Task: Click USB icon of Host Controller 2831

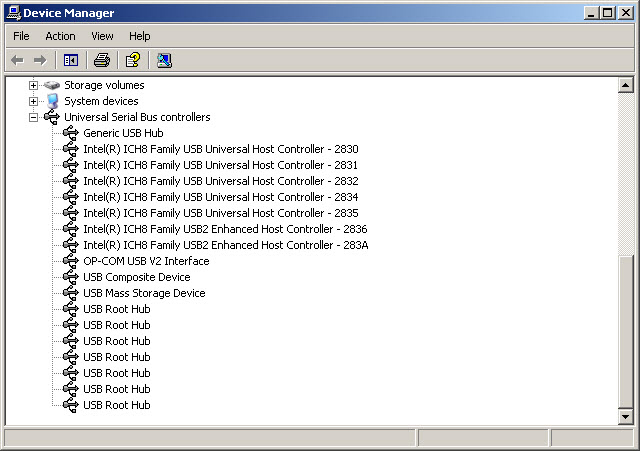Action: click(x=71, y=165)
